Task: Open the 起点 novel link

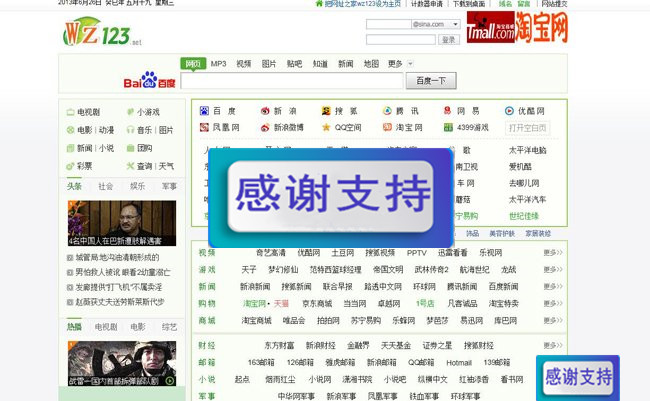Action: pos(242,379)
